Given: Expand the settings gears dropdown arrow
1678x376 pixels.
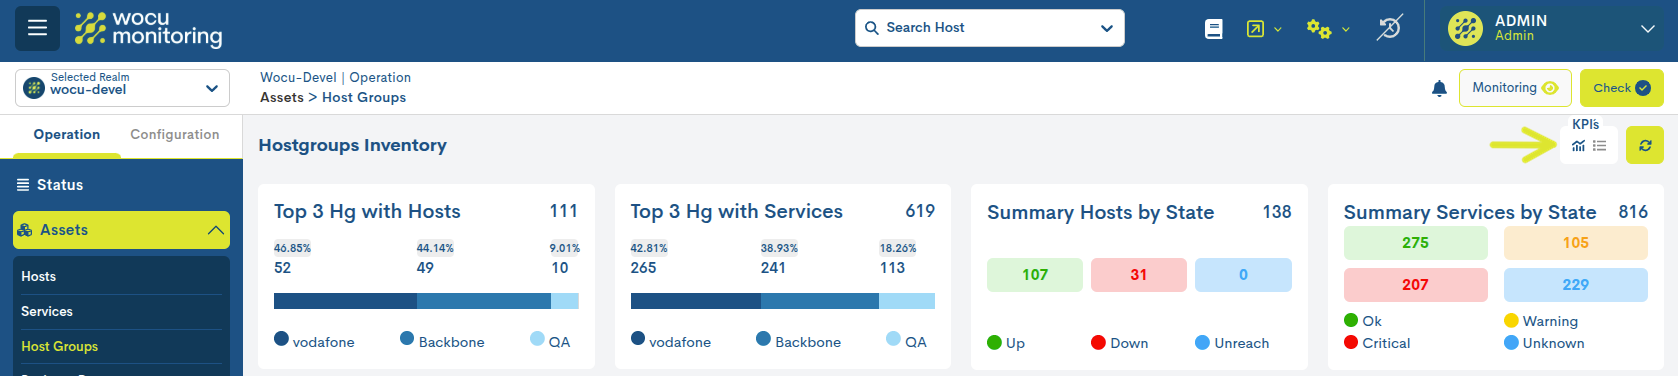Looking at the screenshot, I should (1346, 30).
